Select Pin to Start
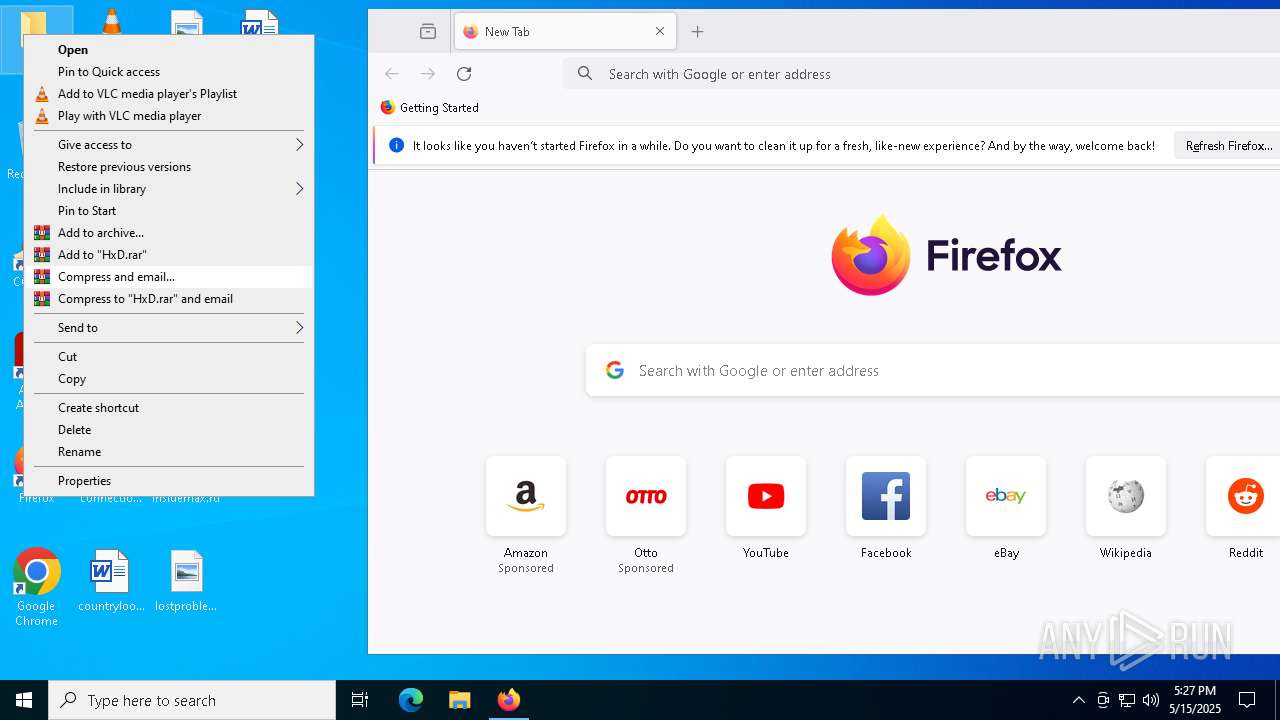 pyautogui.click(x=169, y=211)
